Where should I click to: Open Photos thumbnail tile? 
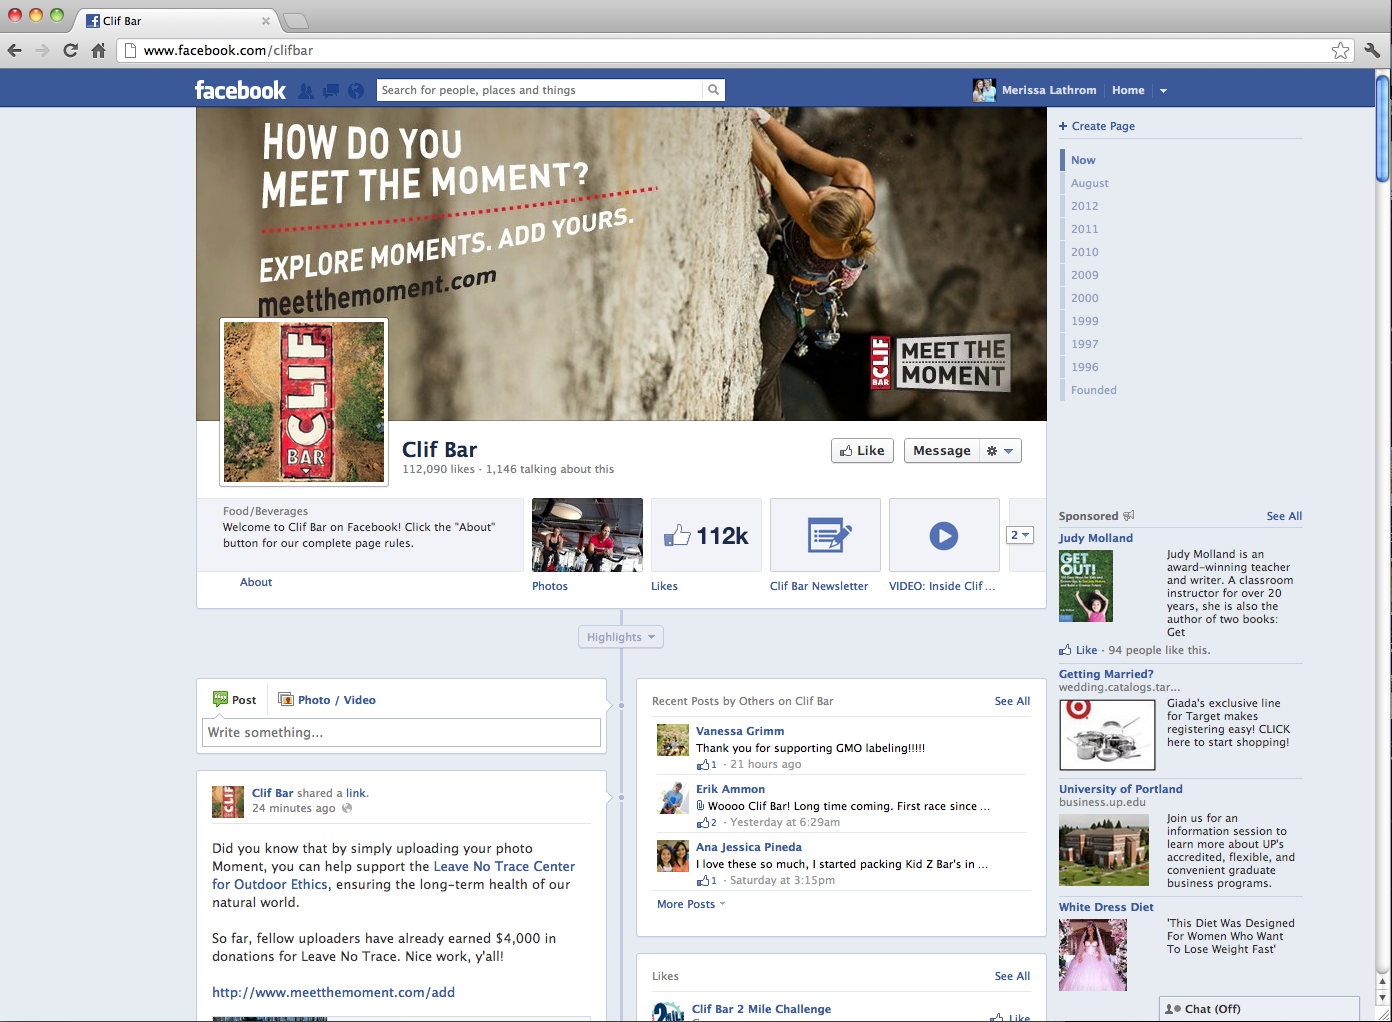point(587,535)
